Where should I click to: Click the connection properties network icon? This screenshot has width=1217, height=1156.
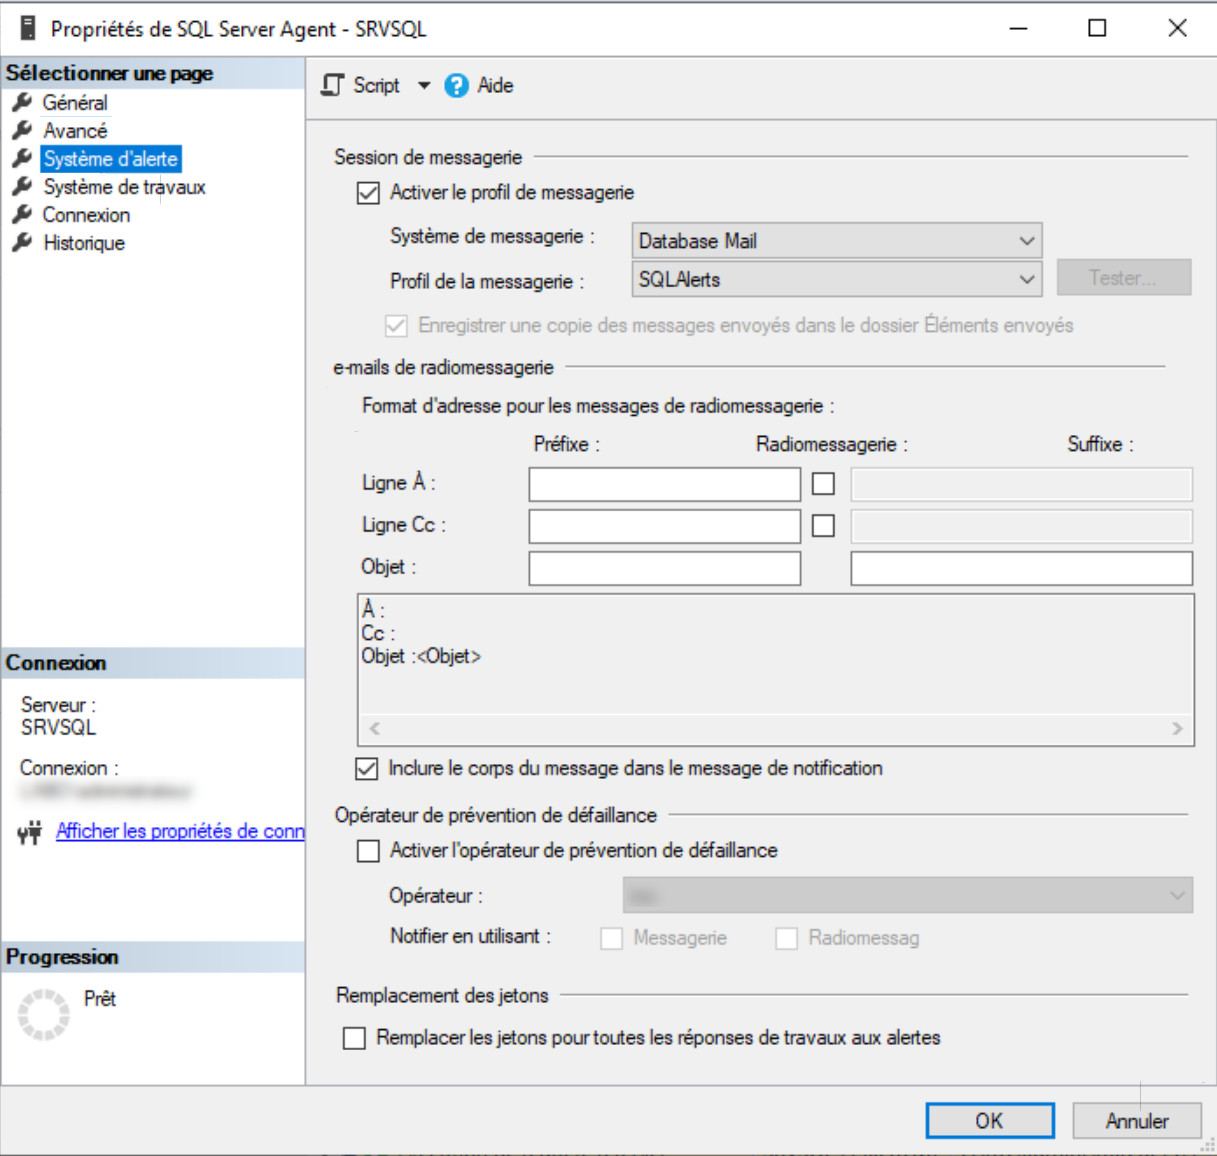pos(30,832)
